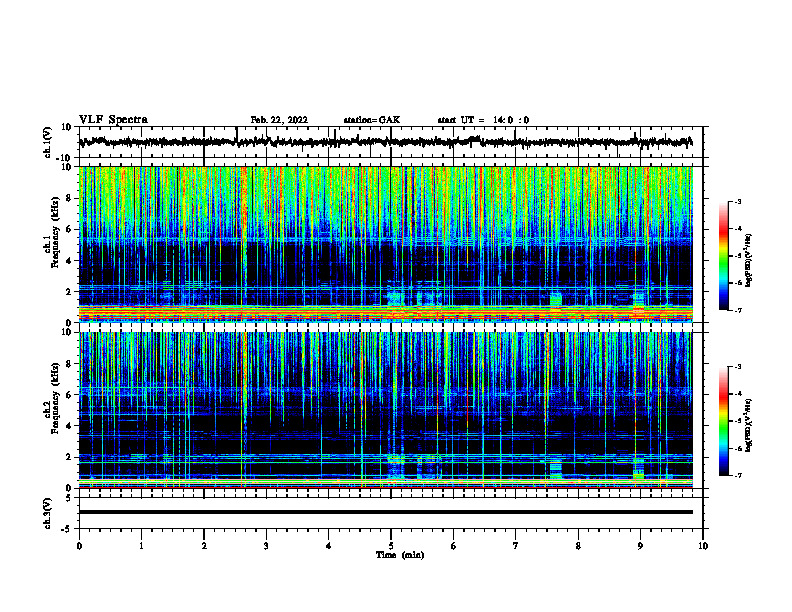Click the "ch.3(V)" axis label
The image size is (792, 612).
(48, 513)
